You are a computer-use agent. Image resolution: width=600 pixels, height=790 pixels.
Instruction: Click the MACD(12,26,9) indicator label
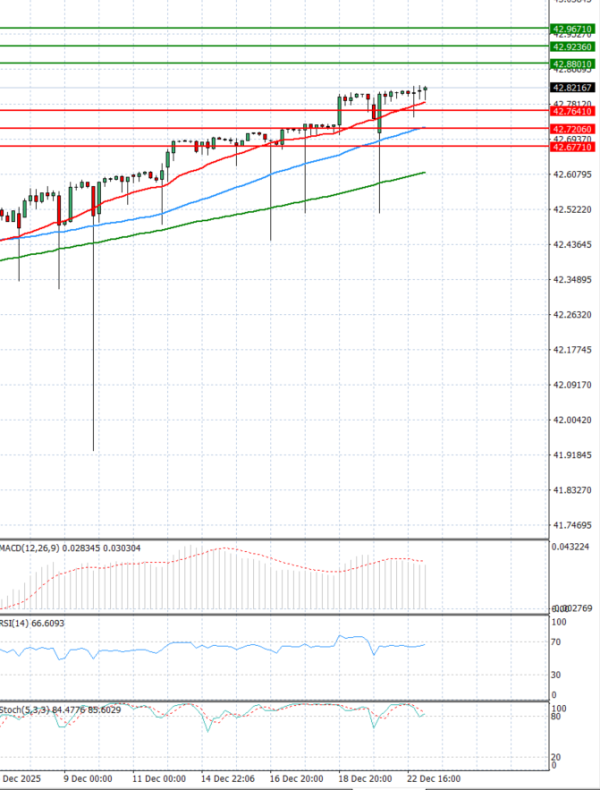coord(28,548)
